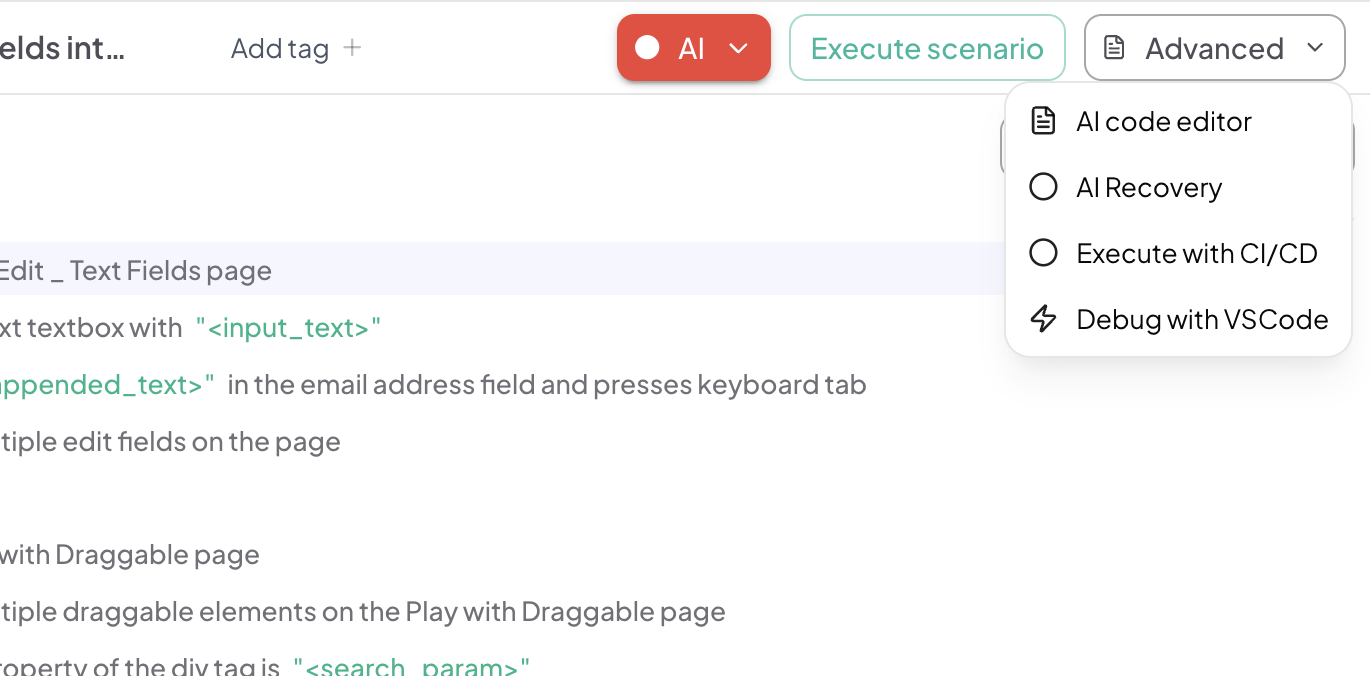Click the white record dot in AI button
The width and height of the screenshot is (1370, 676).
[x=647, y=48]
